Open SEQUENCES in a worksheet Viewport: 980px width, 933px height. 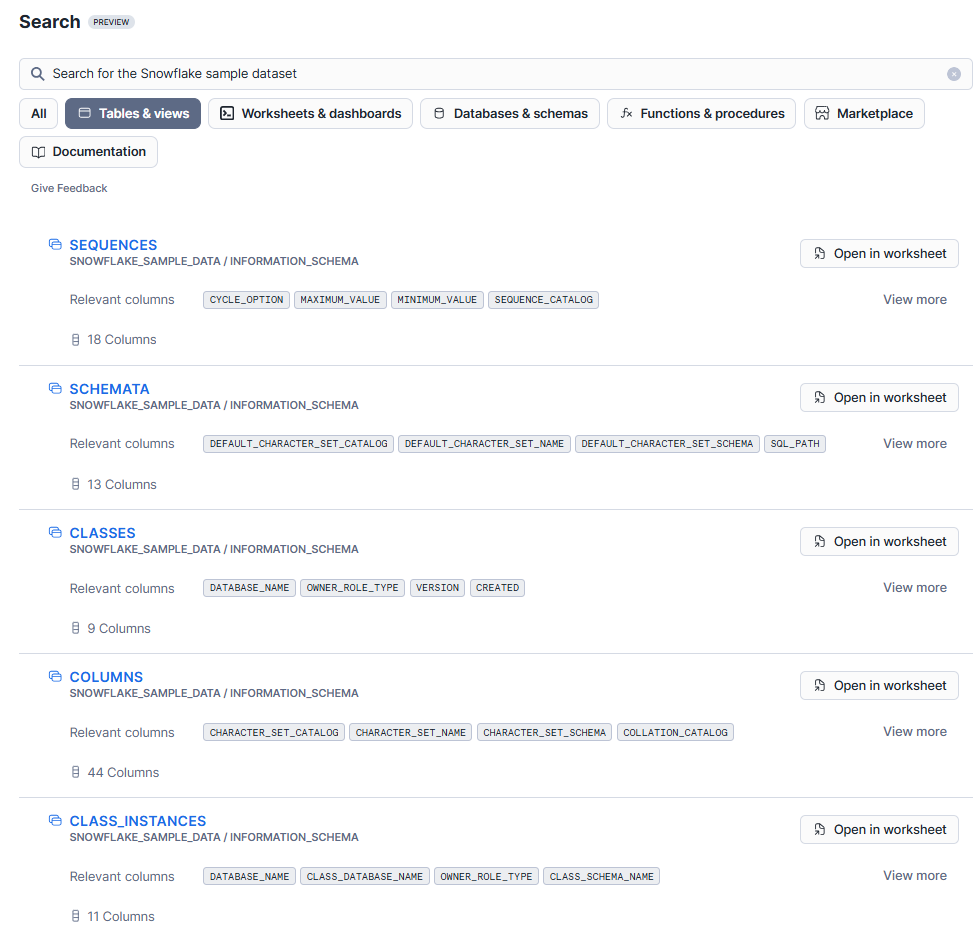pos(879,253)
